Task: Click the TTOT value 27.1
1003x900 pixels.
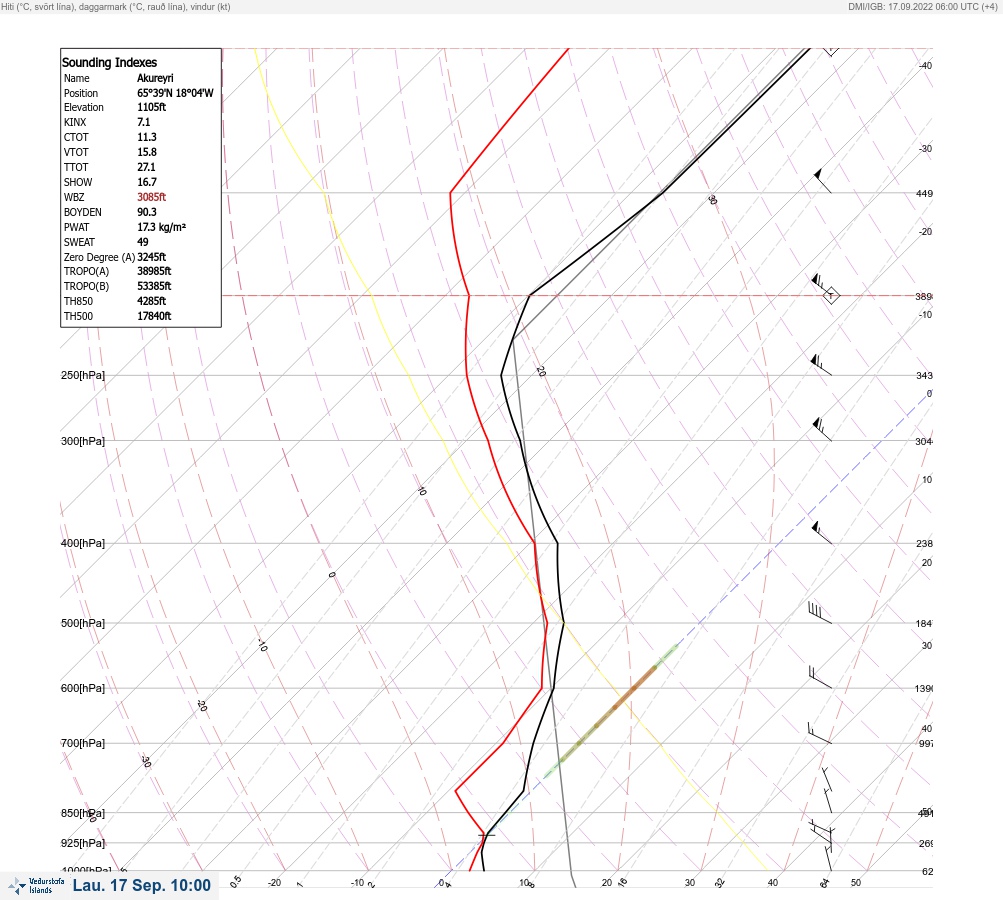Action: point(146,167)
